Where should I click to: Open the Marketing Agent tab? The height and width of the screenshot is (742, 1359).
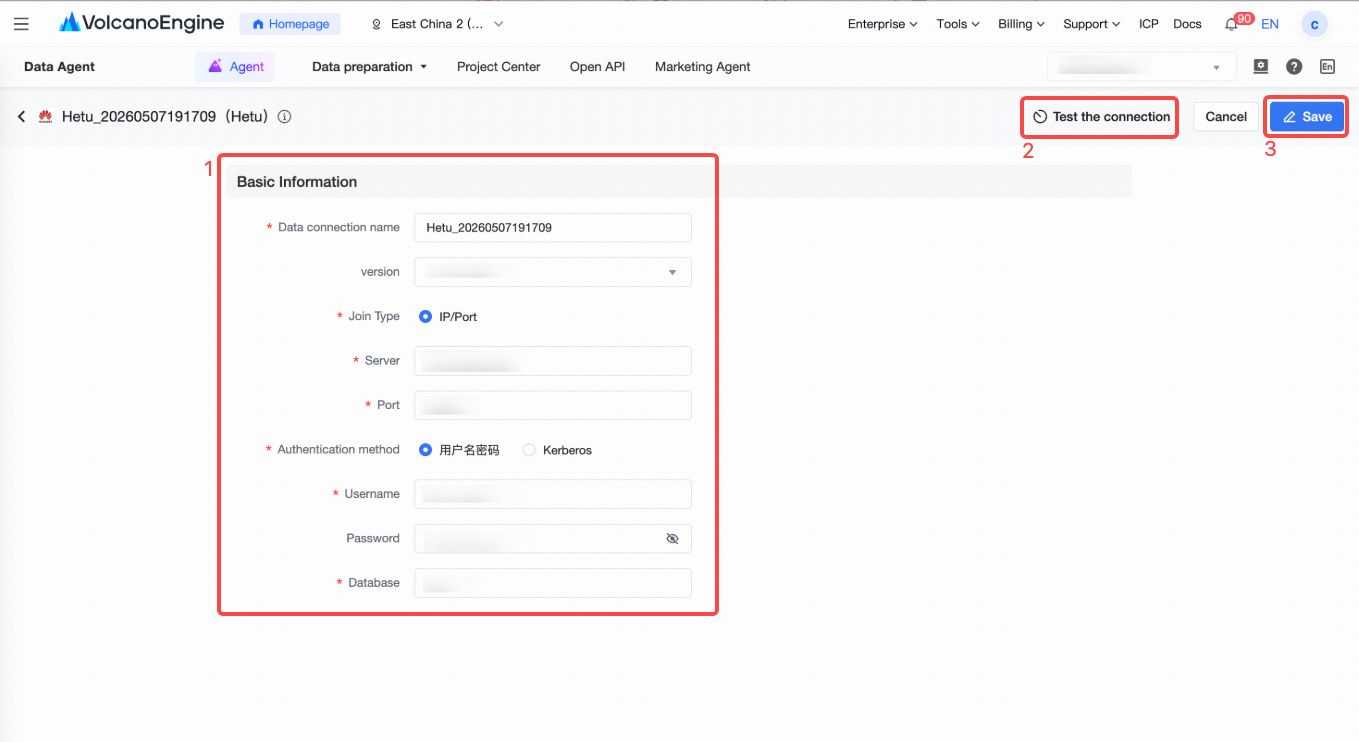[702, 67]
